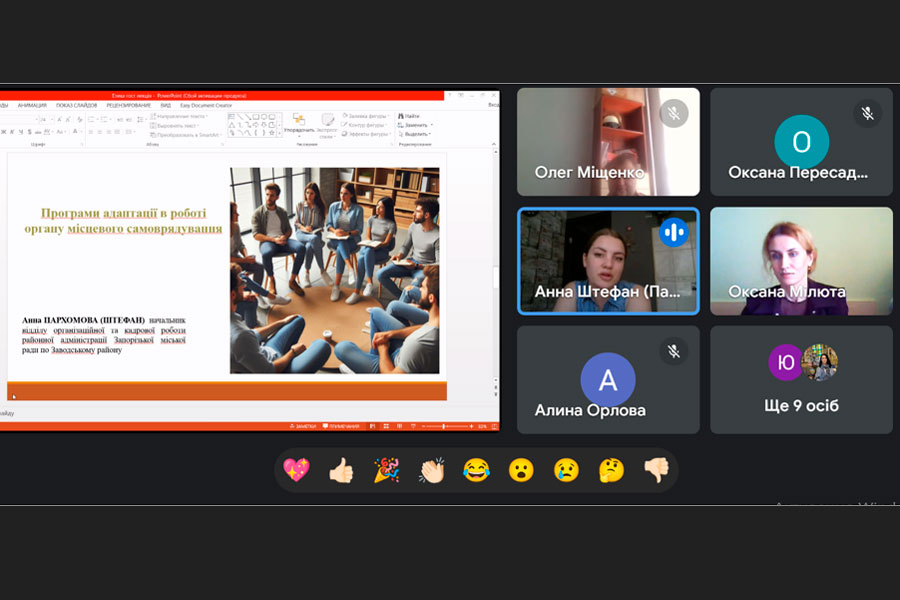This screenshot has width=900, height=600.
Task: Click speaking indicator on Анна Штефан tile
Action: [x=674, y=232]
